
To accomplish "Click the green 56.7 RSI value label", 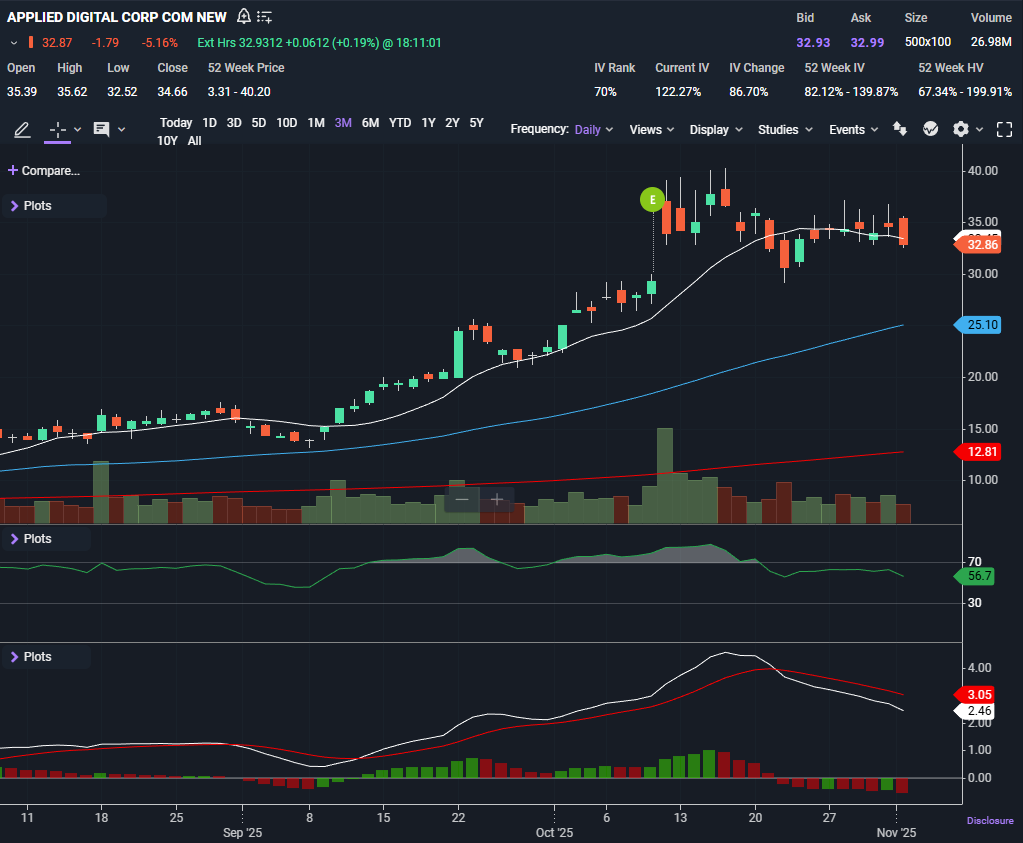I will coord(974,576).
